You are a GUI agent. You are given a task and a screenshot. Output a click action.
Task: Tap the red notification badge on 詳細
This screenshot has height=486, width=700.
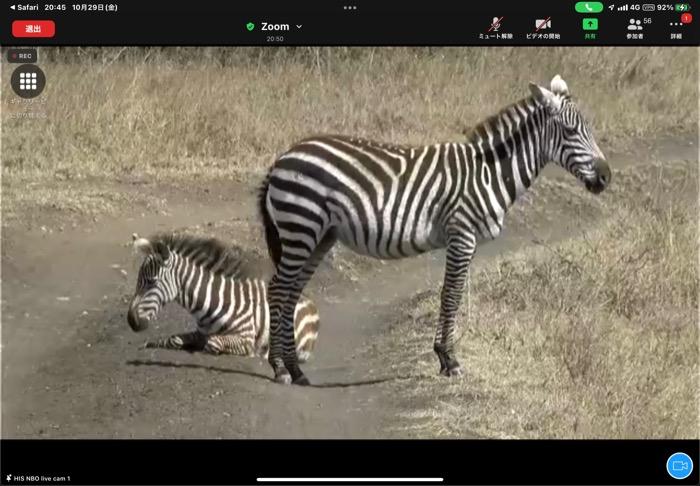[685, 18]
